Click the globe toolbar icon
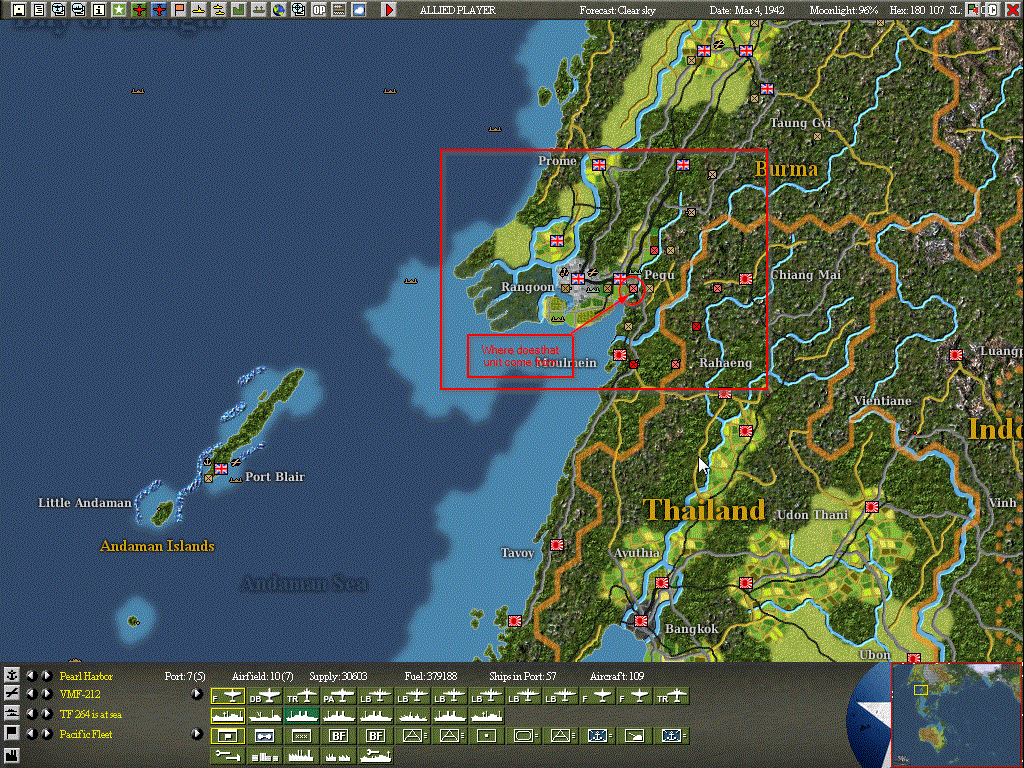 pos(279,10)
